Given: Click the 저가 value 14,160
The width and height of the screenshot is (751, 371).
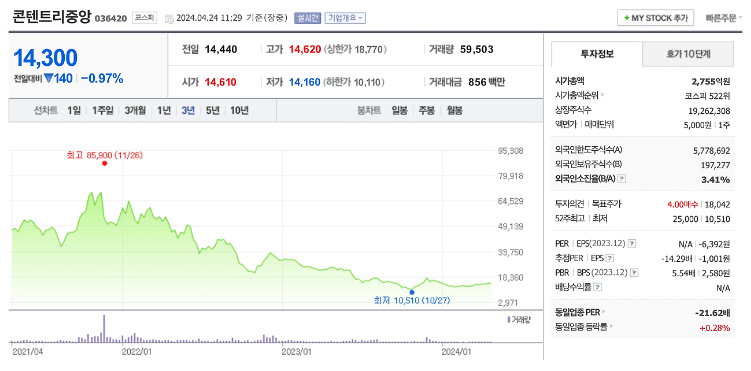Looking at the screenshot, I should (305, 82).
